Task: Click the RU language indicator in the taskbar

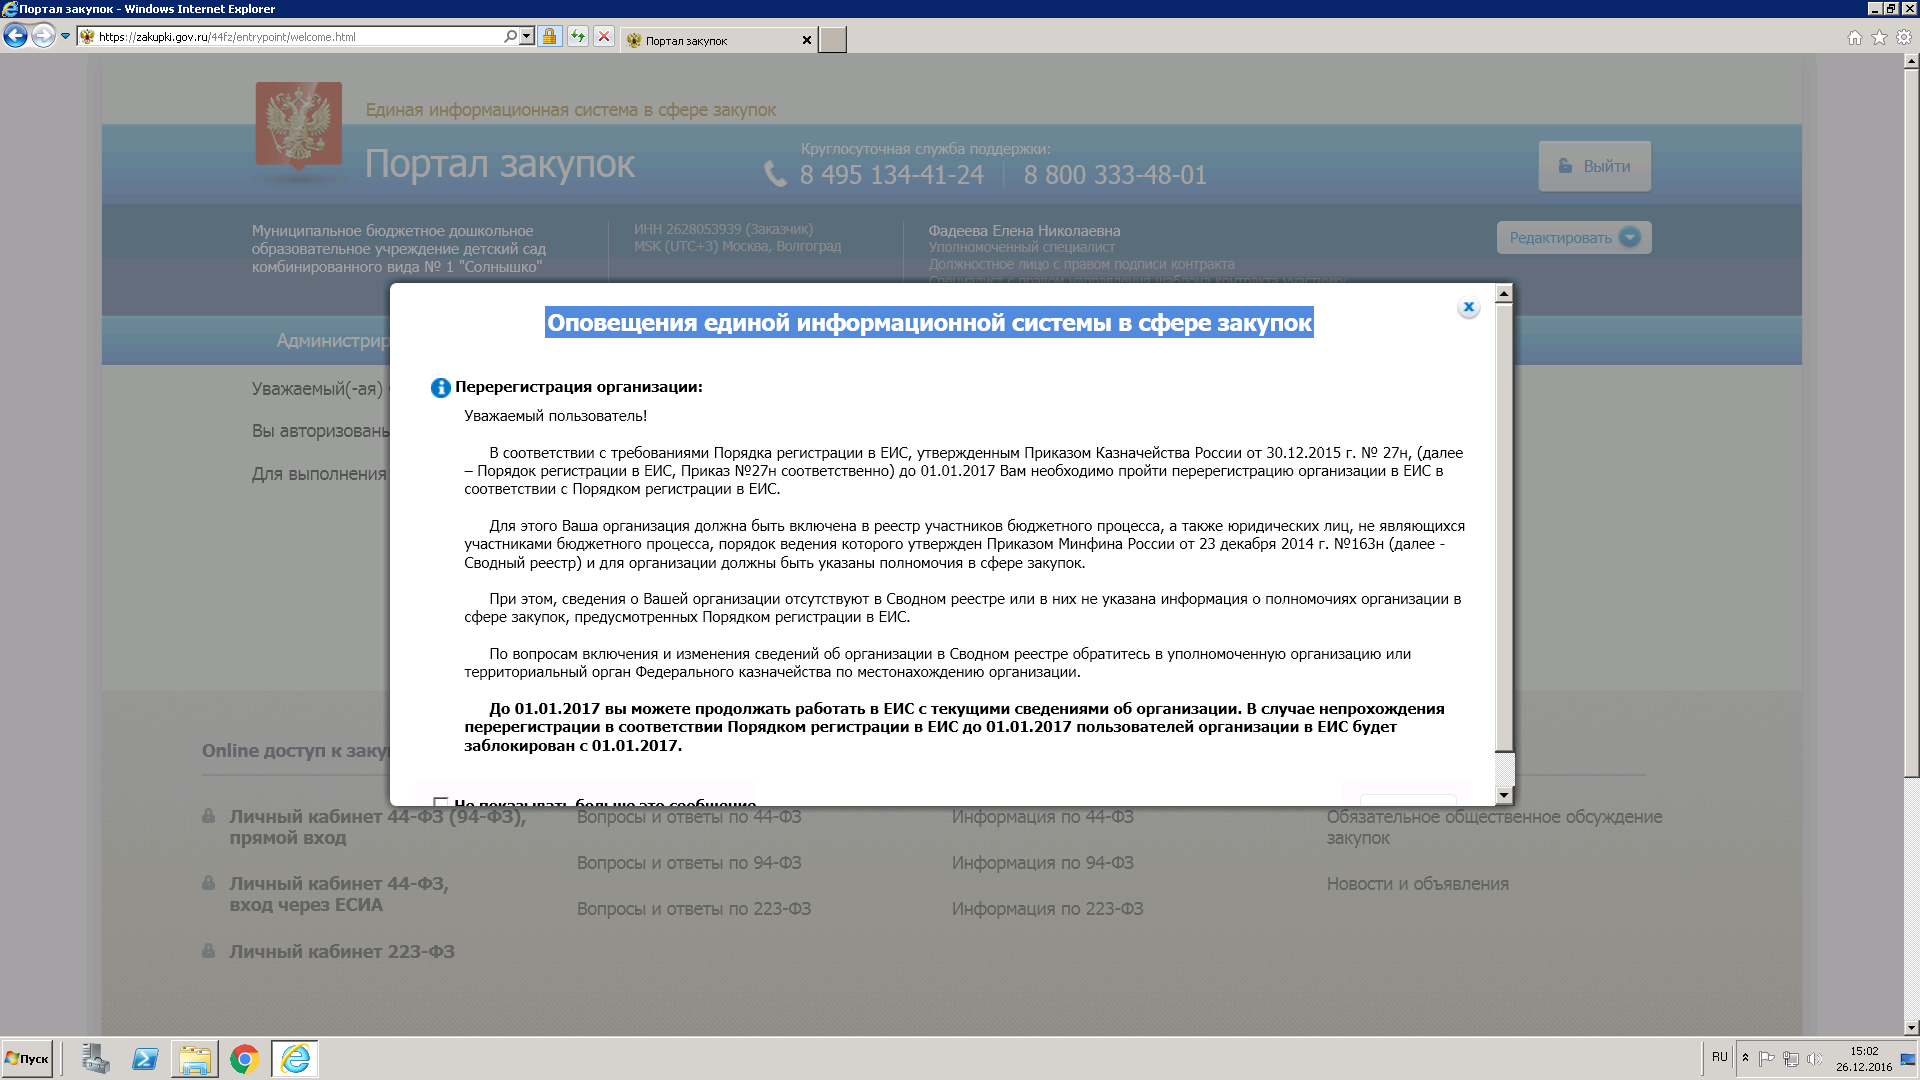Action: [1719, 1057]
